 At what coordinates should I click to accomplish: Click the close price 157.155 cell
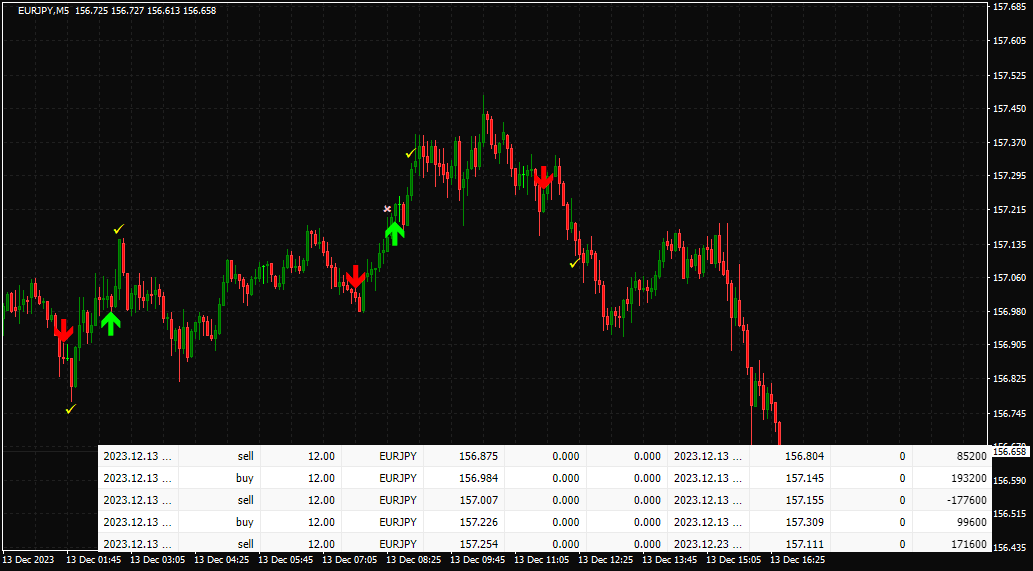789,500
